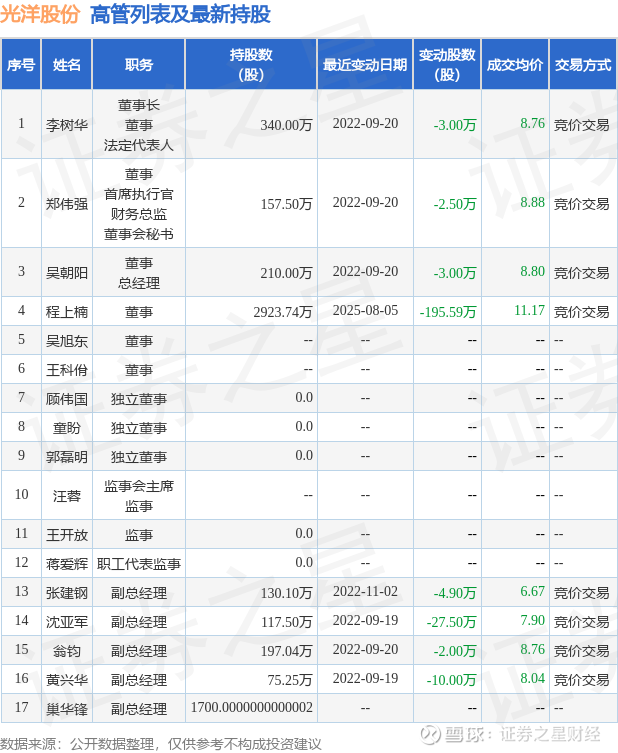Select the name 翁钧
This screenshot has height=753, width=618.
coord(67,651)
